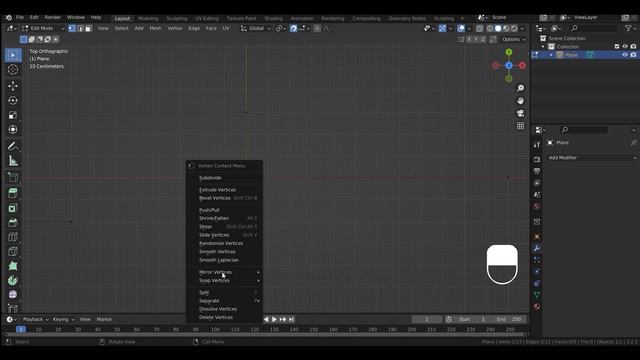Open the Render properties tab
640x360 pixels.
click(x=537, y=159)
